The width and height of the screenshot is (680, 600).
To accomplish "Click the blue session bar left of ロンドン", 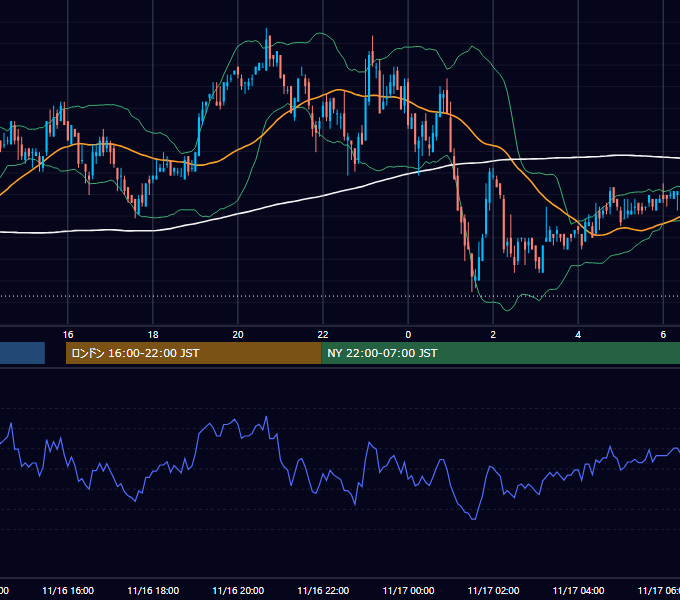I will pos(22,353).
